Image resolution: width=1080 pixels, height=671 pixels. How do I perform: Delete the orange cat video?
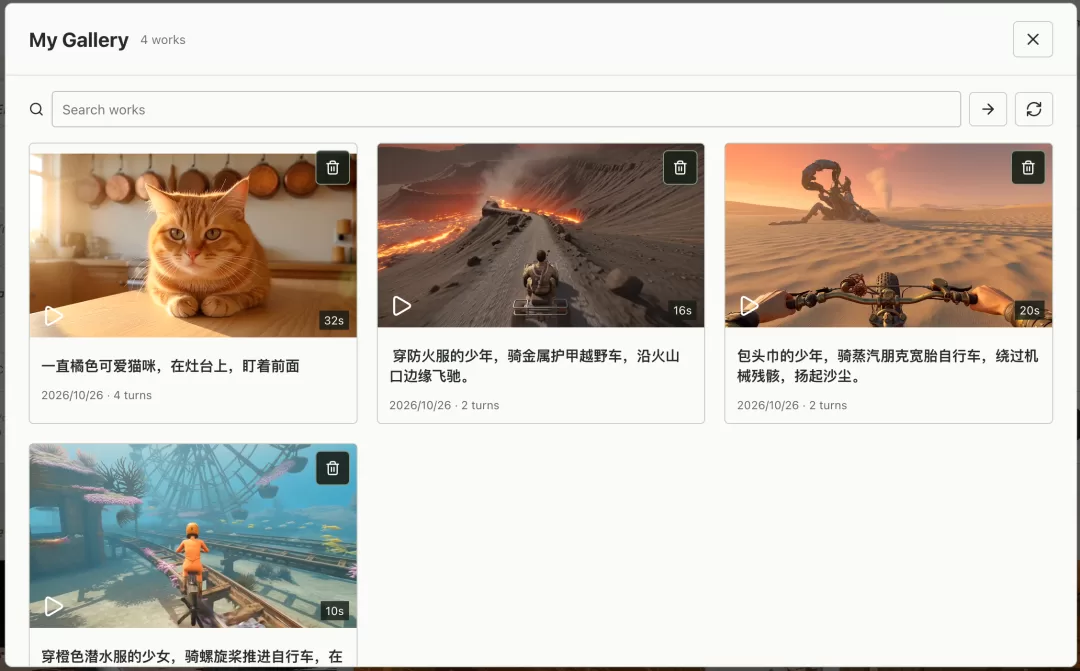coord(333,167)
